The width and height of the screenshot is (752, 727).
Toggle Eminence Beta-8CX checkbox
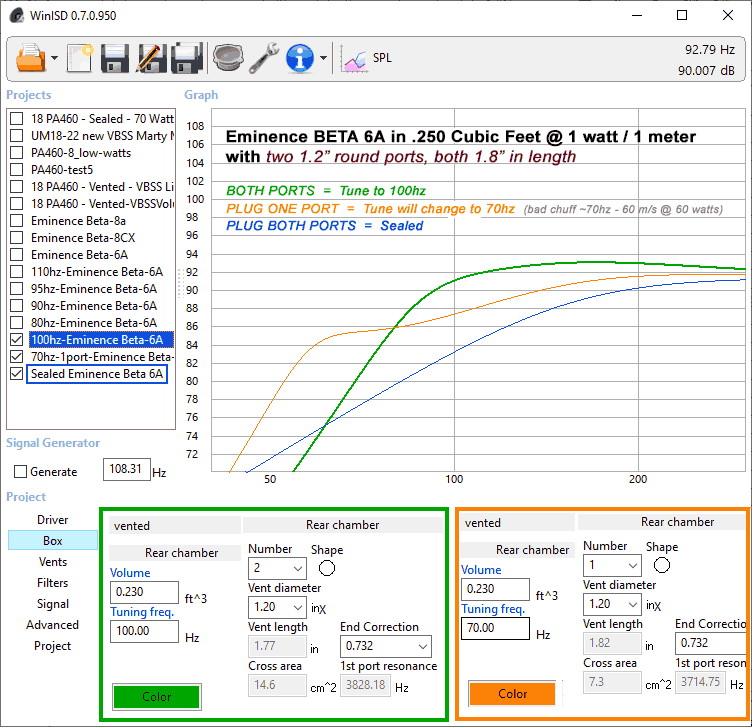click(x=17, y=238)
